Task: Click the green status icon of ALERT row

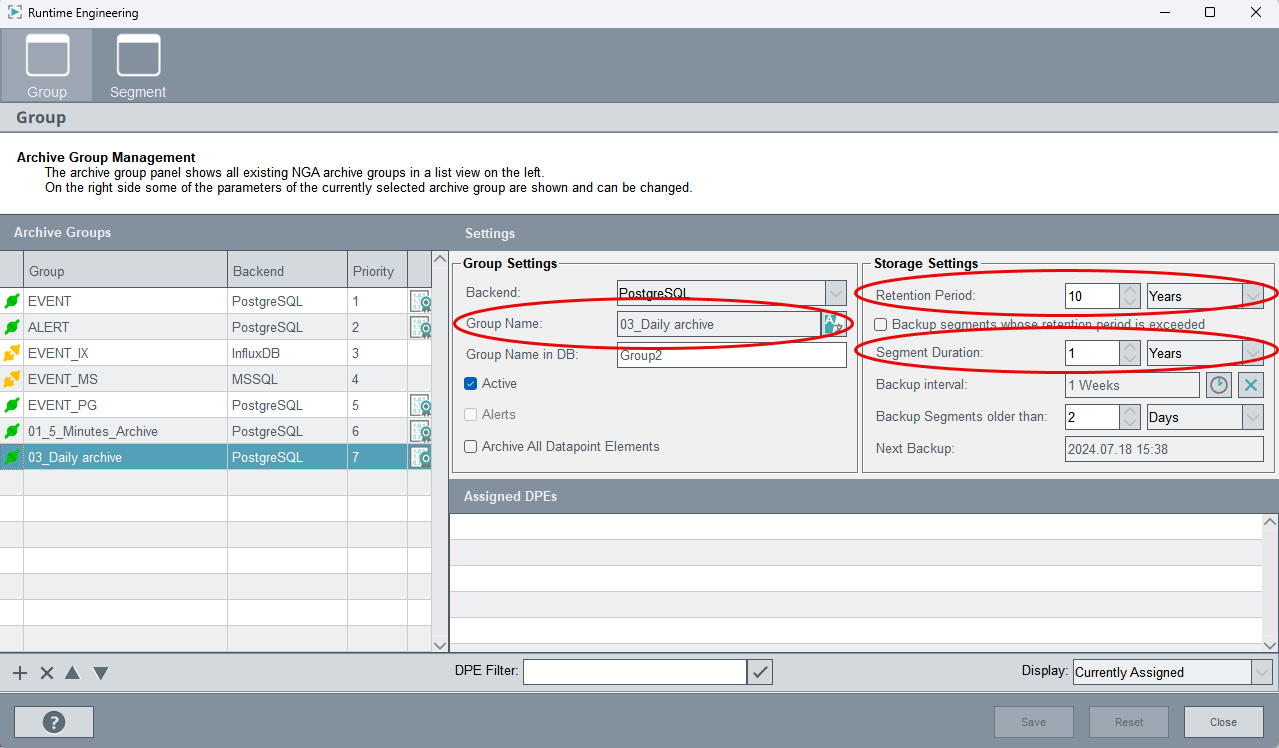Action: 12,327
